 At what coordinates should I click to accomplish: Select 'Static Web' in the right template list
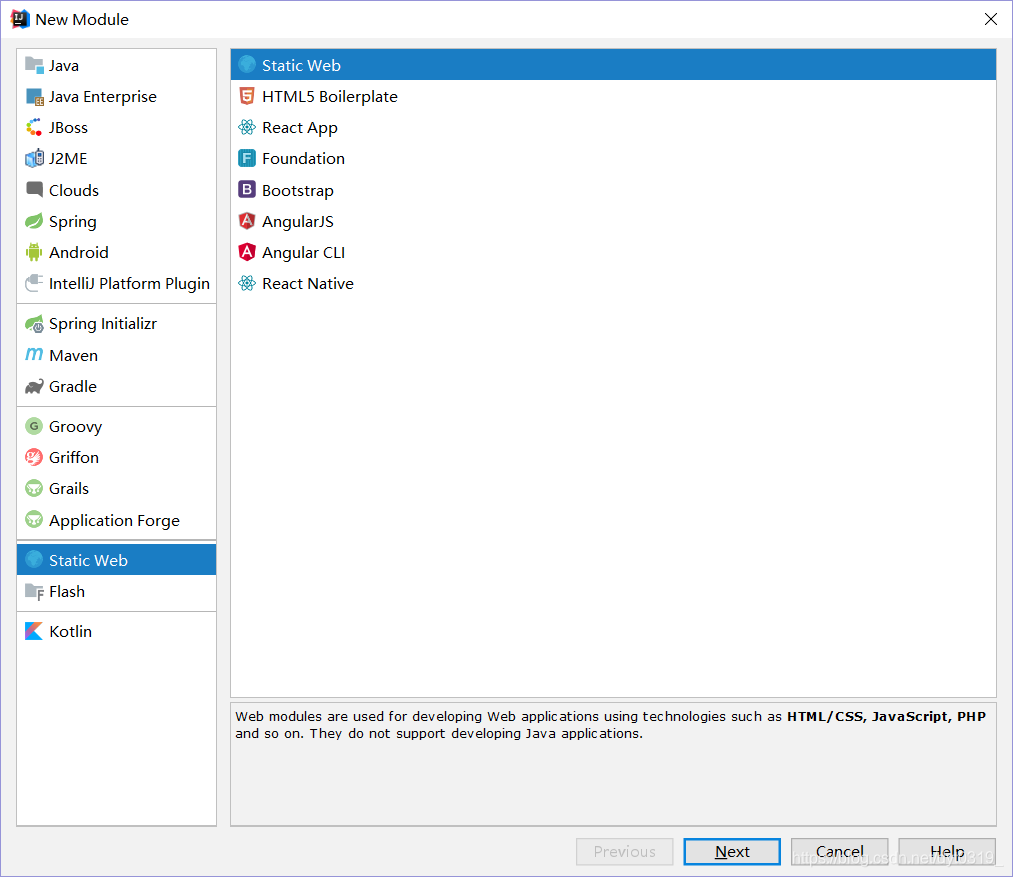613,65
